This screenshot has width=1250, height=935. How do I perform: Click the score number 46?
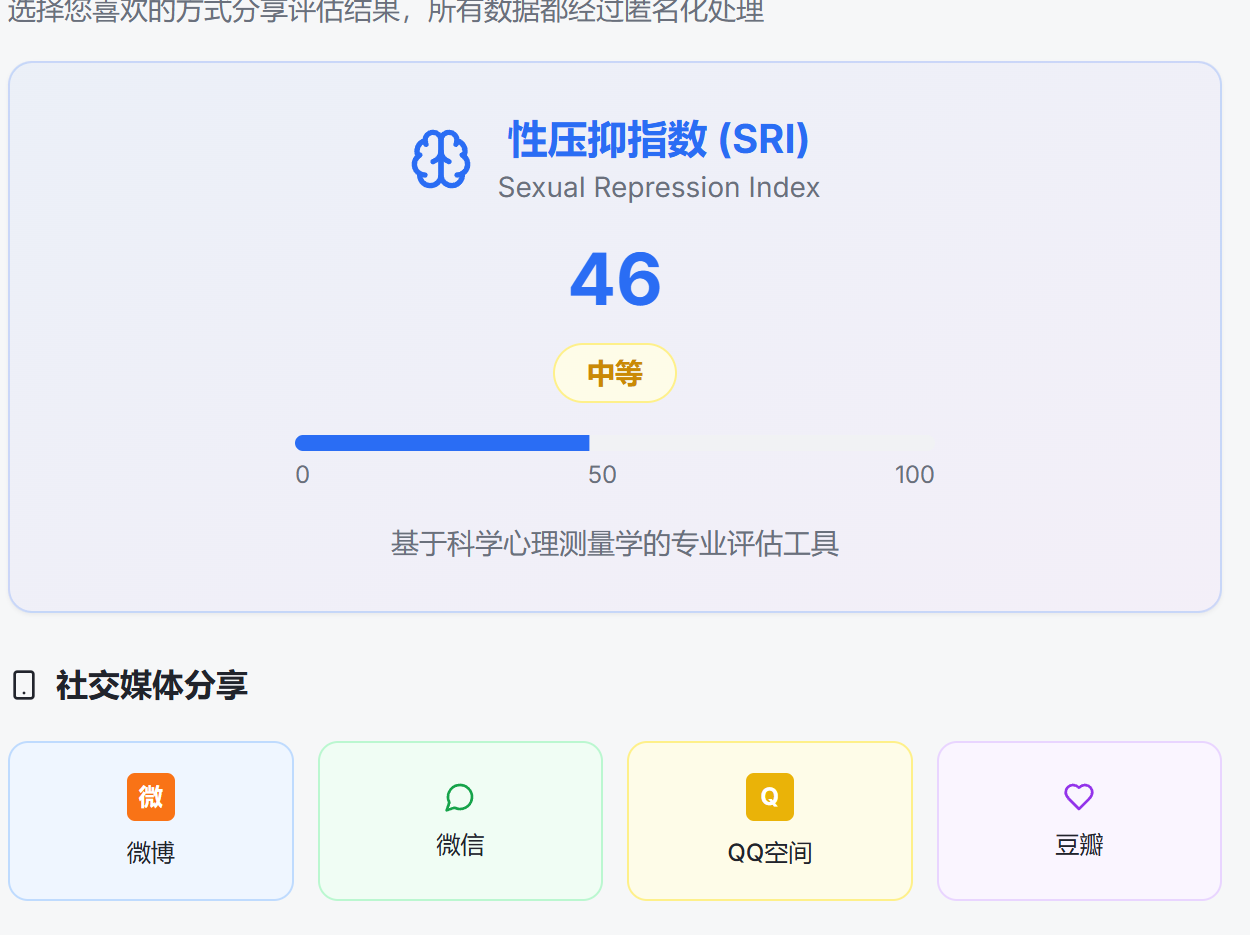tap(615, 279)
